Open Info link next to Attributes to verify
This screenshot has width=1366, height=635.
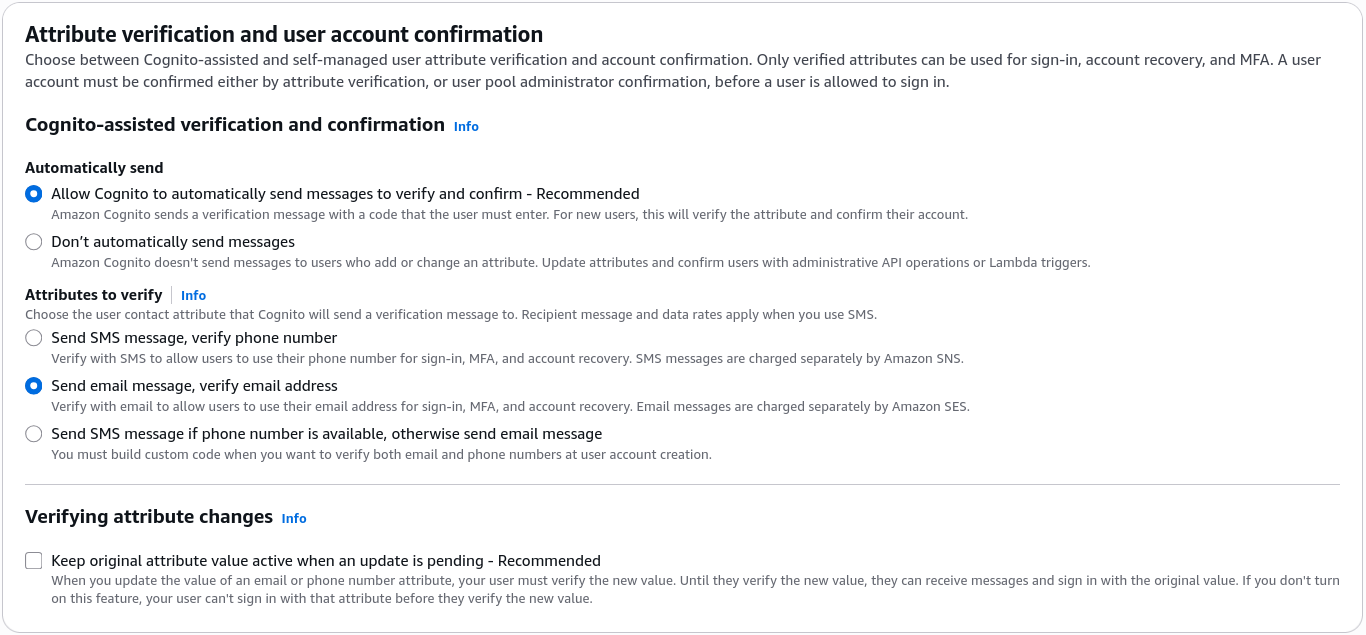tap(193, 296)
